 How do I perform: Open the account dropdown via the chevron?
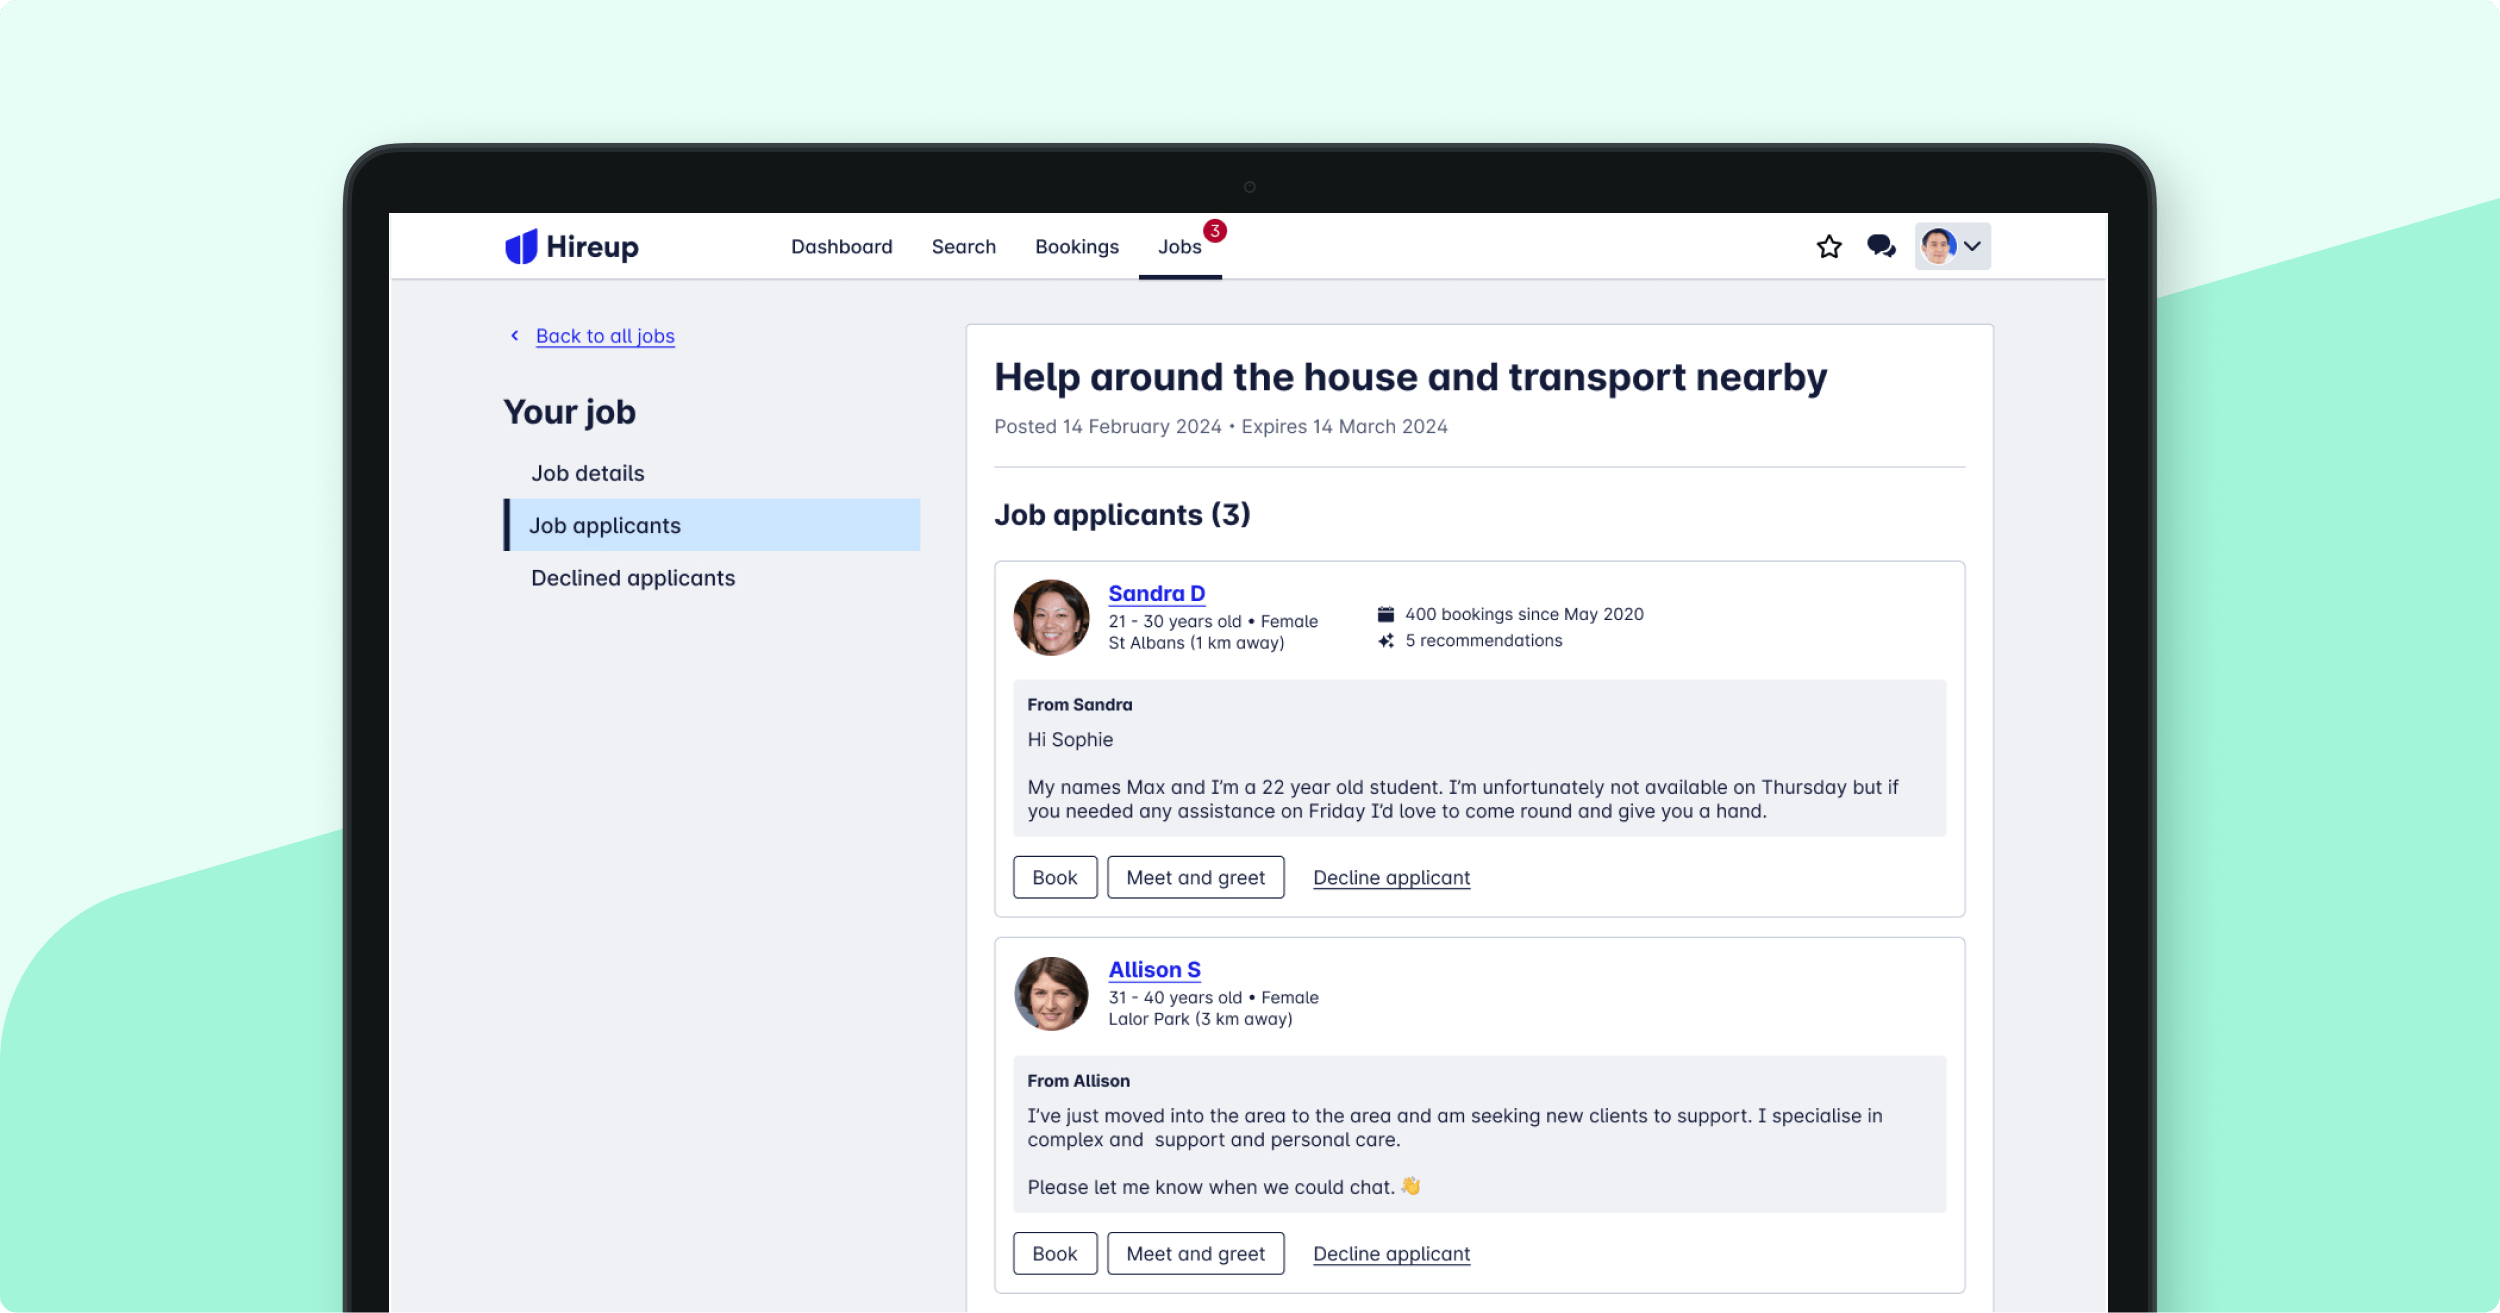tap(1973, 246)
